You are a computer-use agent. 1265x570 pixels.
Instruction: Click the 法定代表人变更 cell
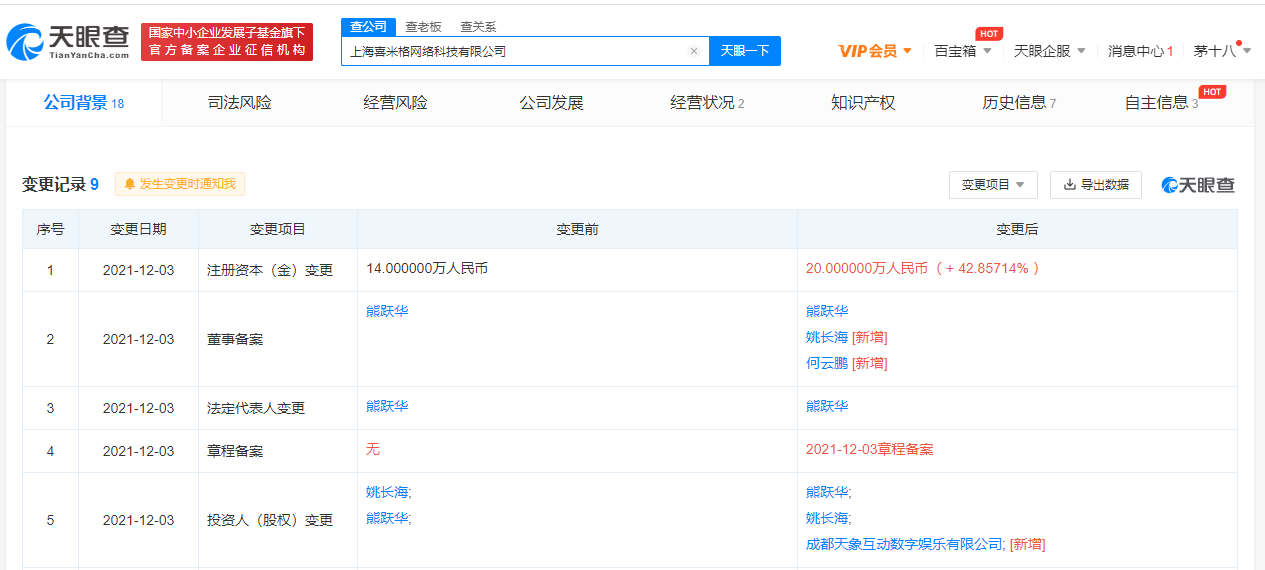278,408
